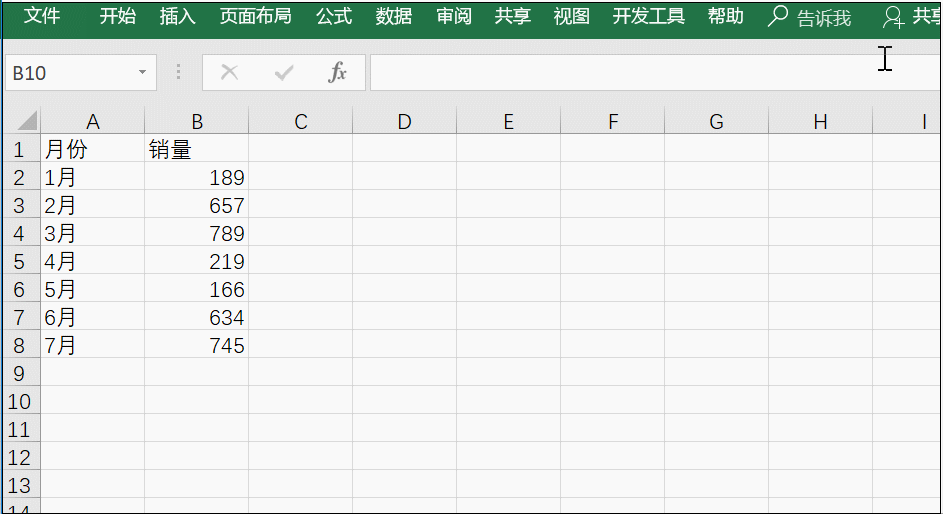
Task: Select the 销量 header cell
Action: (x=197, y=148)
